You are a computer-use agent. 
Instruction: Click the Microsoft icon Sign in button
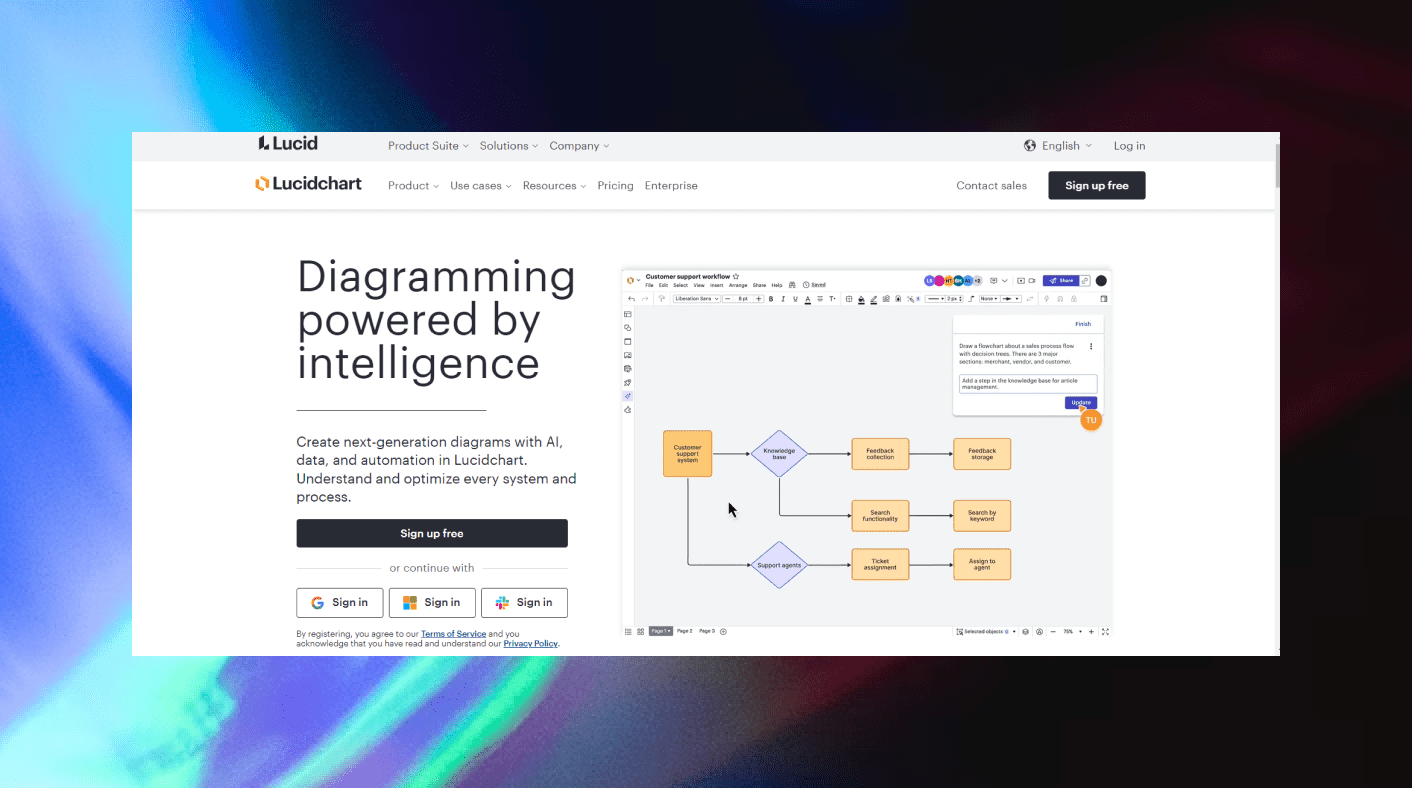click(x=432, y=603)
